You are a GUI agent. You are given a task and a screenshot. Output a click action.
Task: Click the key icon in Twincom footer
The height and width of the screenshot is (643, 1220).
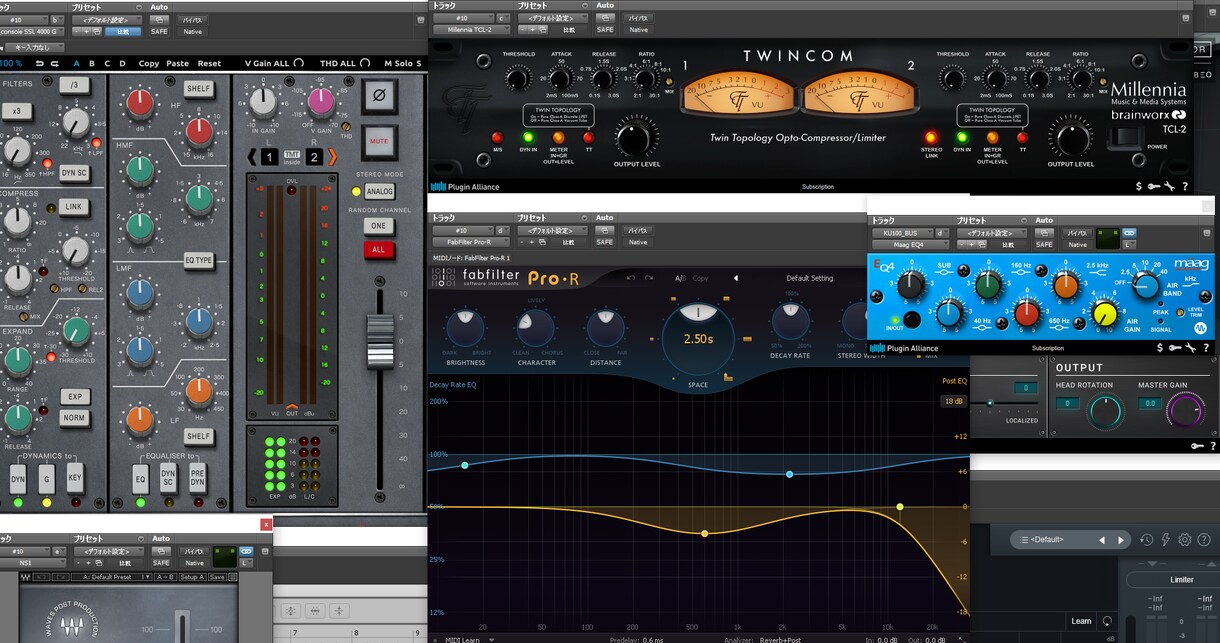tap(1155, 186)
